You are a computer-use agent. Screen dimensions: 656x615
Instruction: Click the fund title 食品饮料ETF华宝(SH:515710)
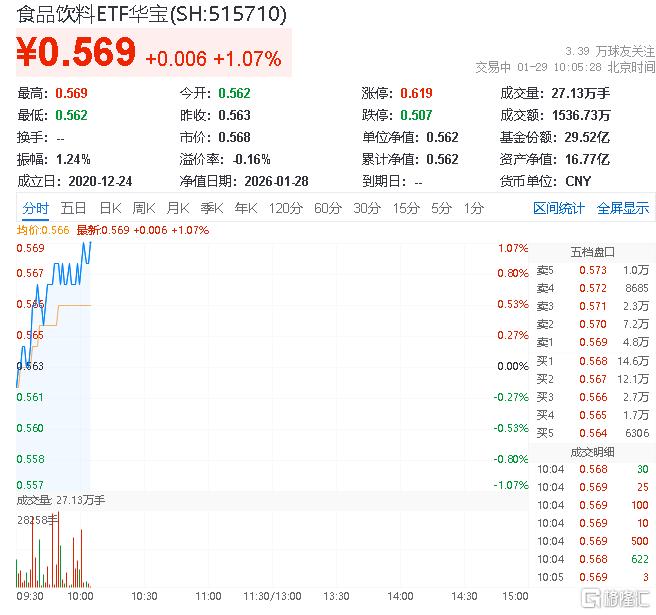coord(151,14)
